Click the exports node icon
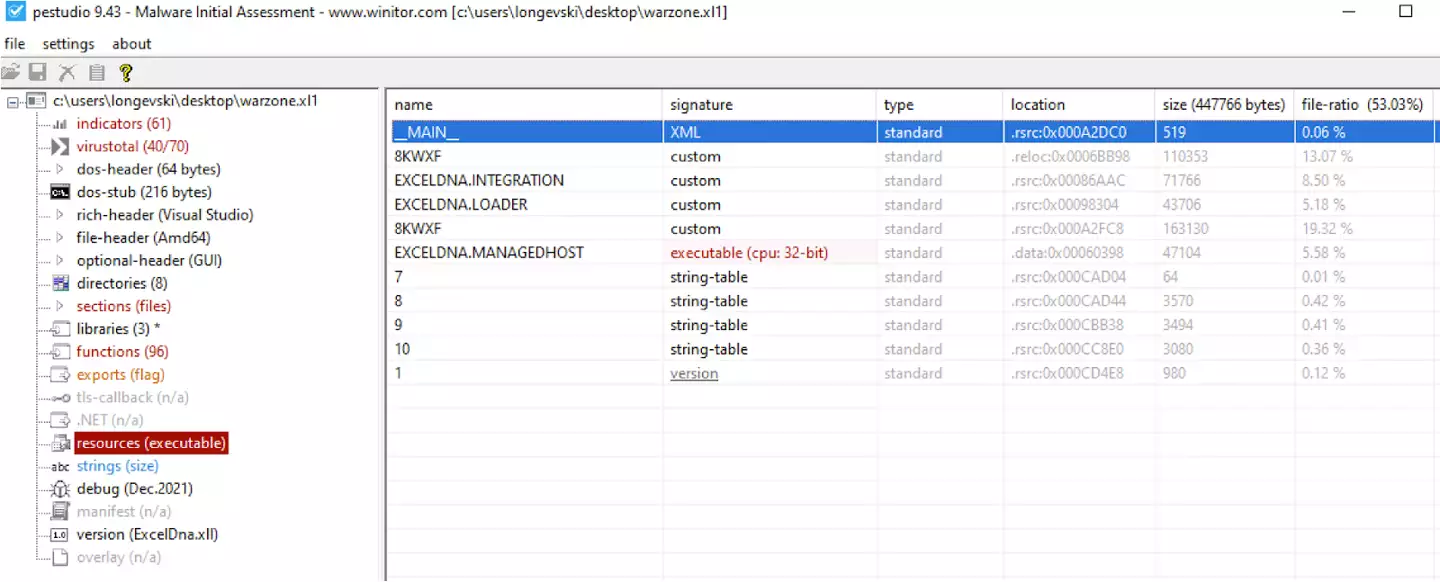Screen dimensions: 1440x582 click(x=60, y=375)
